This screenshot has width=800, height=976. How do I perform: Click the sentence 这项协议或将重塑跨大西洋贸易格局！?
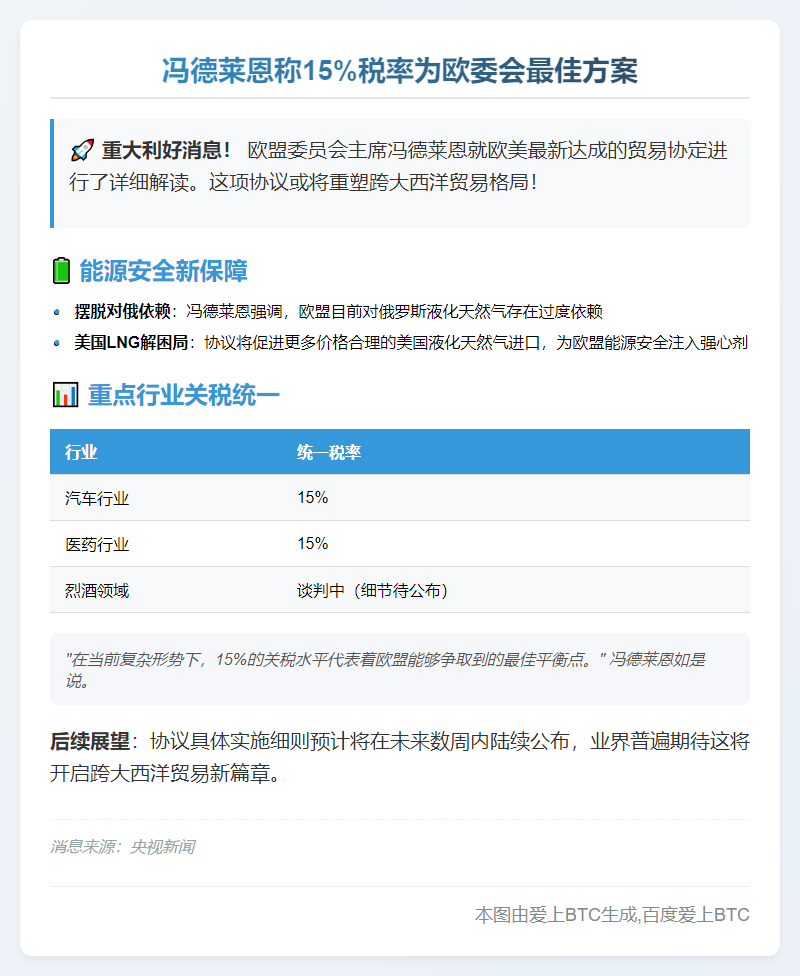pyautogui.click(x=372, y=182)
